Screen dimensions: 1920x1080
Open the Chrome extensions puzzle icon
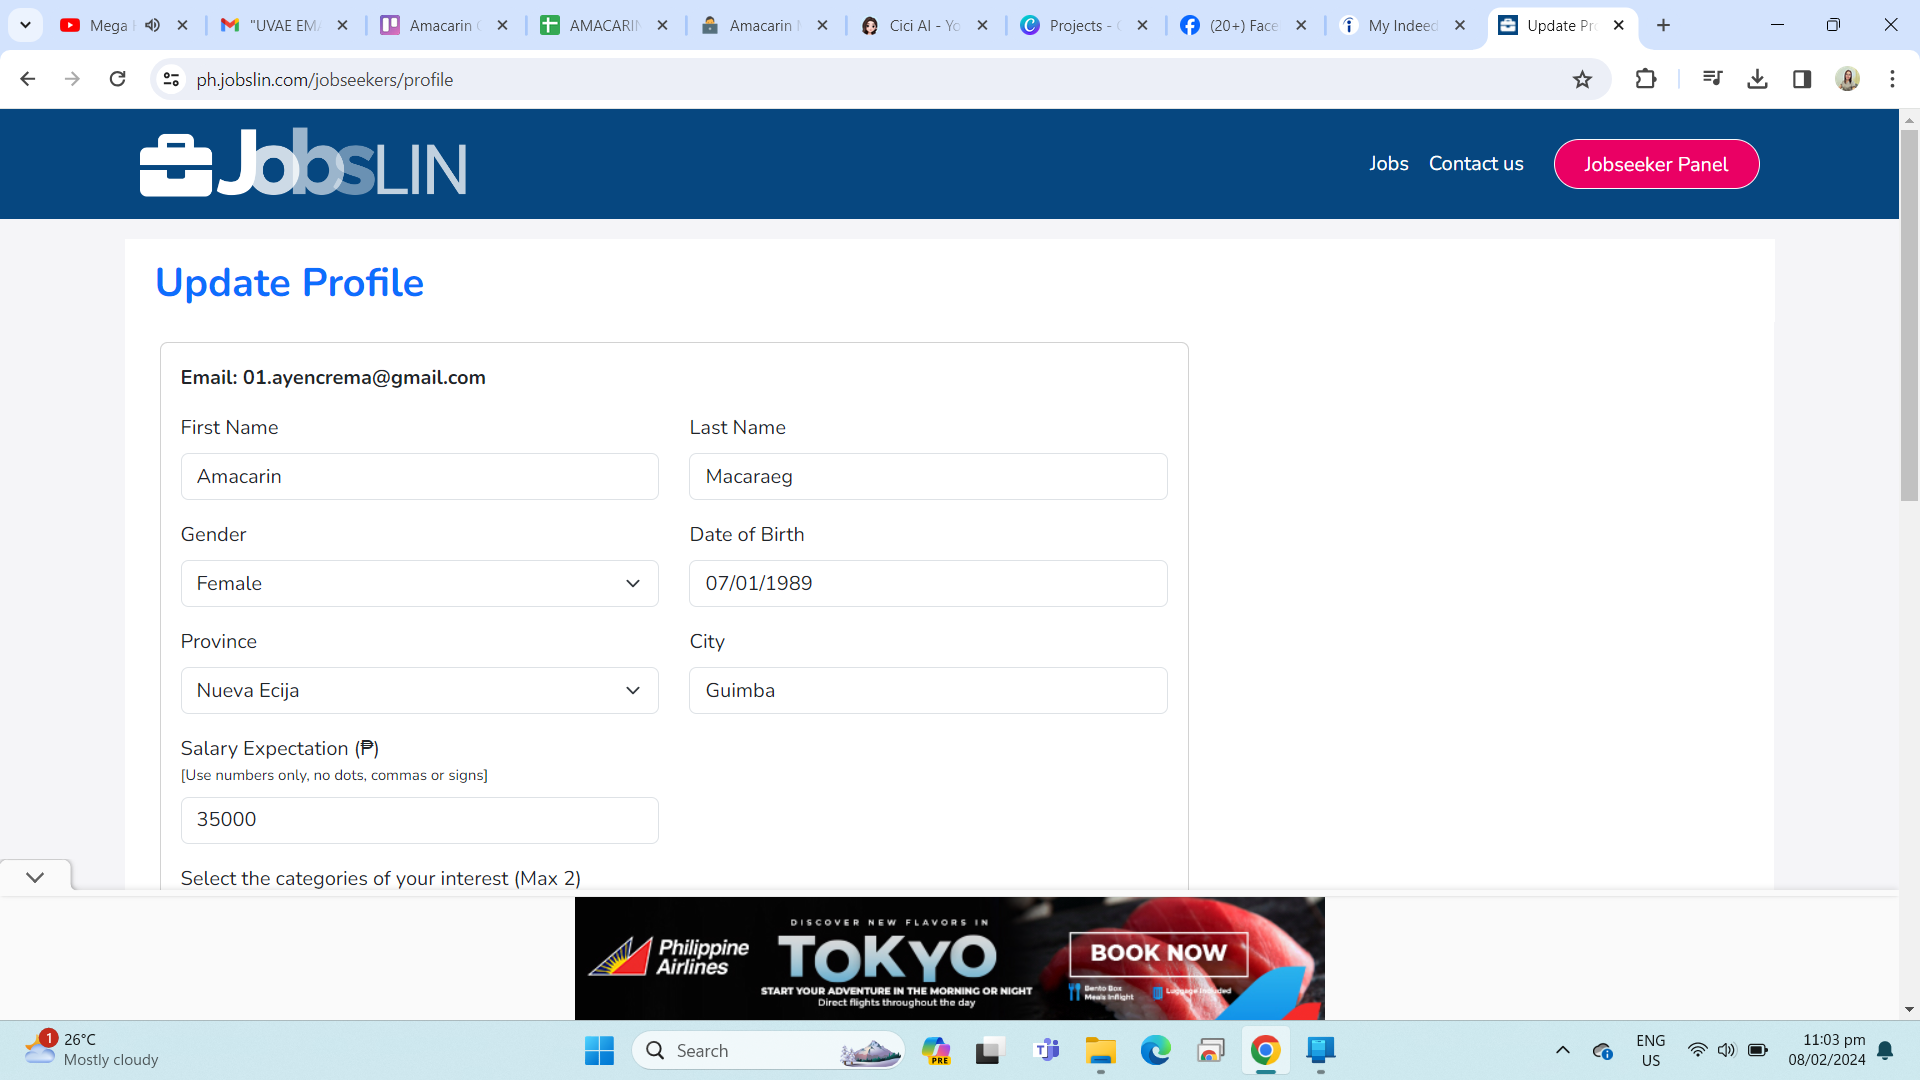[x=1645, y=79]
